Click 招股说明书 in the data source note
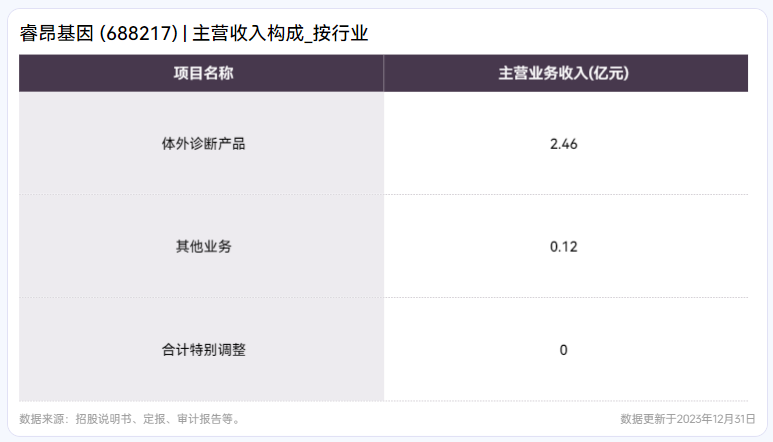The image size is (773, 442). tap(103, 419)
